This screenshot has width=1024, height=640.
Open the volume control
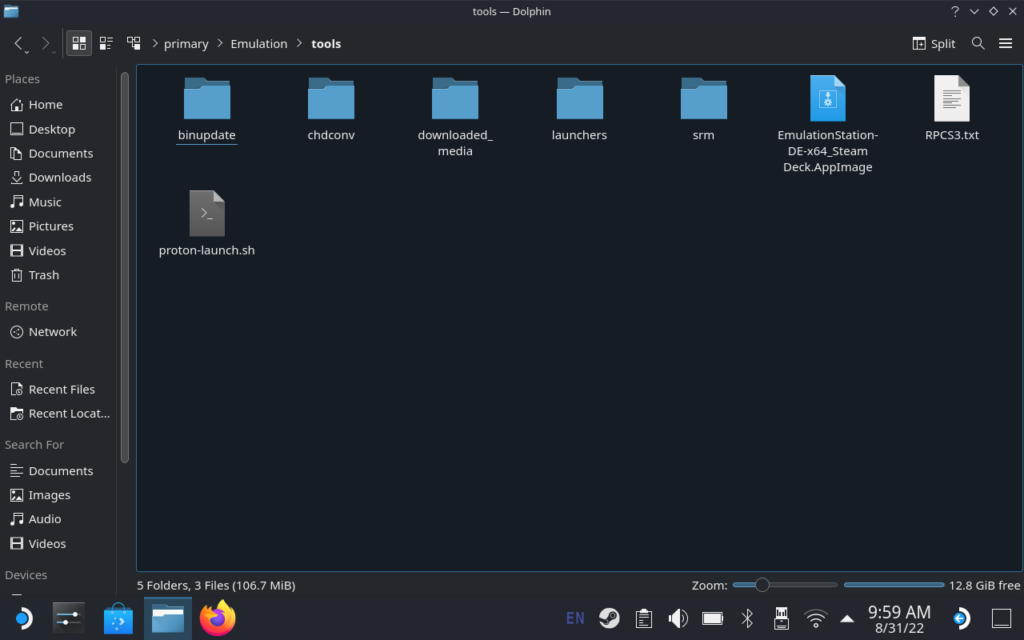click(x=678, y=618)
